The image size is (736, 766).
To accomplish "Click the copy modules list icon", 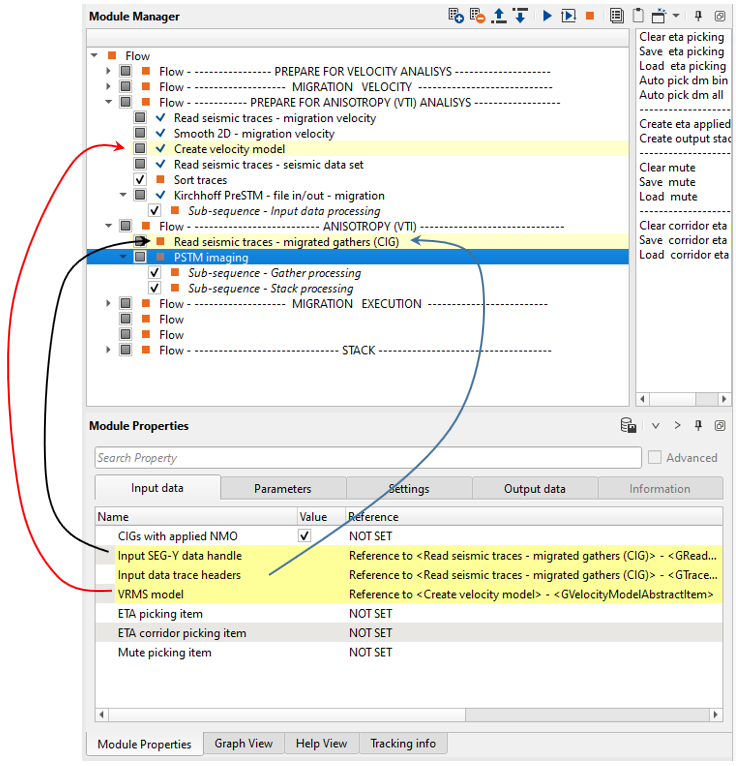I will click(616, 16).
